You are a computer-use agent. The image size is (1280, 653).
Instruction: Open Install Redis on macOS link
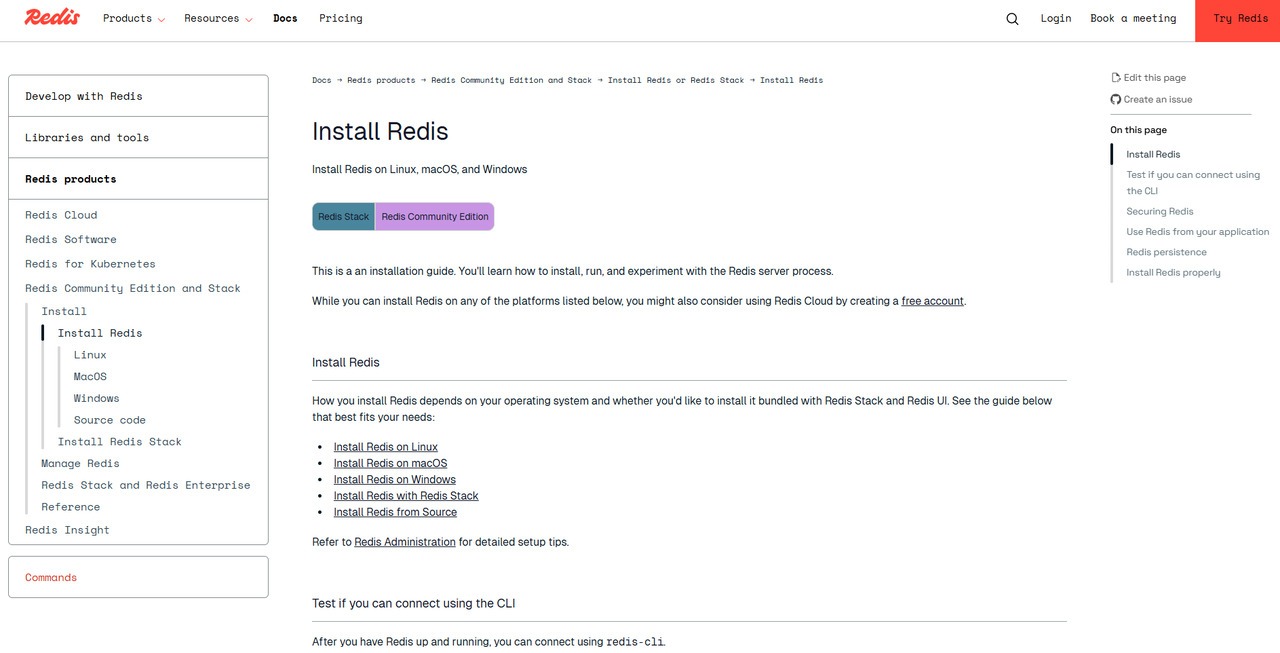390,463
